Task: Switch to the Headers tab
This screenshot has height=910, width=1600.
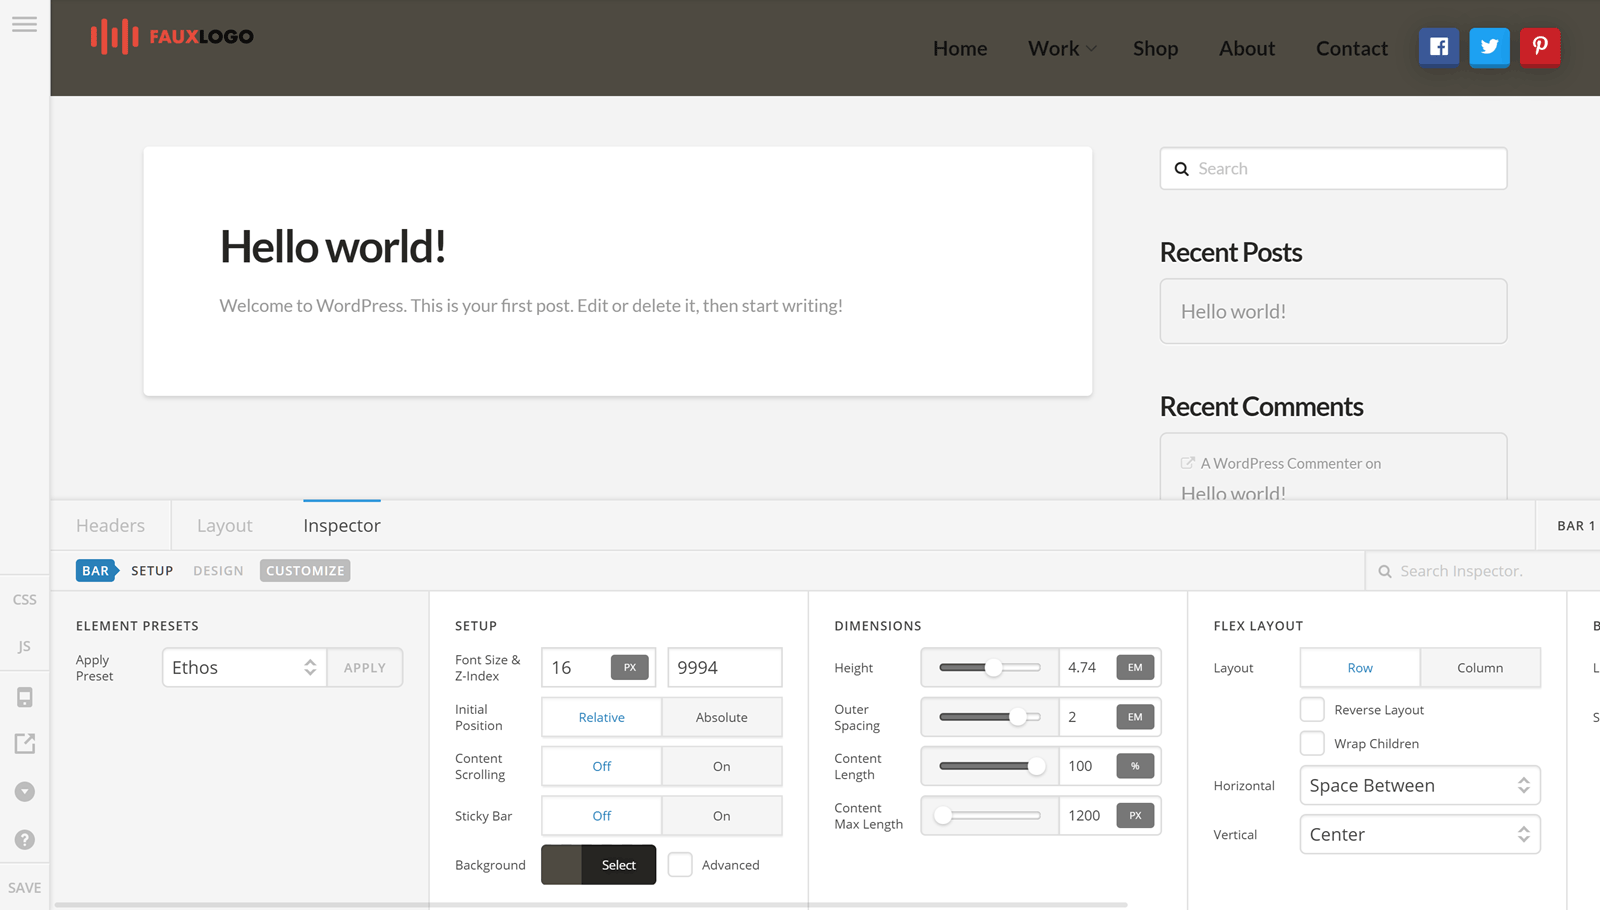Action: click(x=110, y=526)
